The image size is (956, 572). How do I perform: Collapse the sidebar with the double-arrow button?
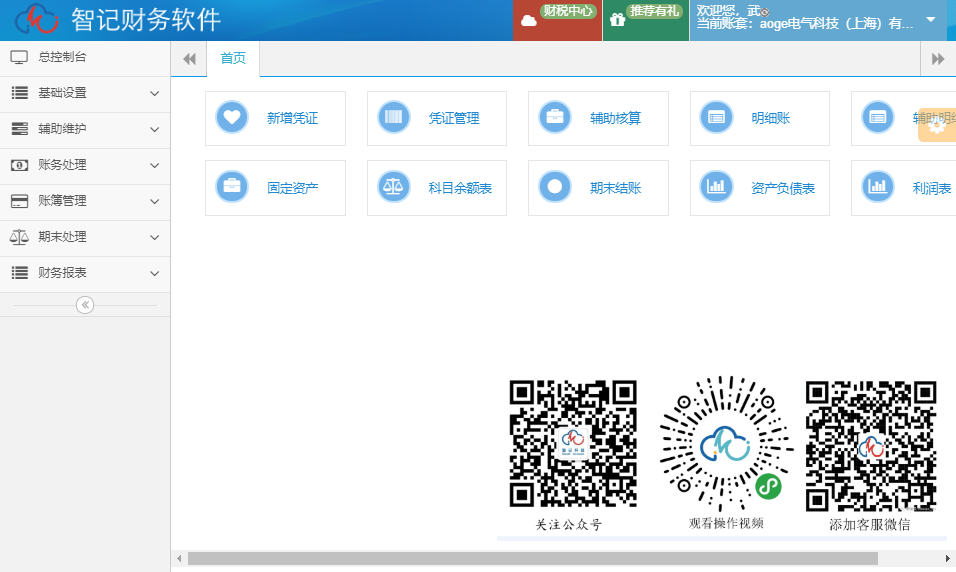point(85,305)
